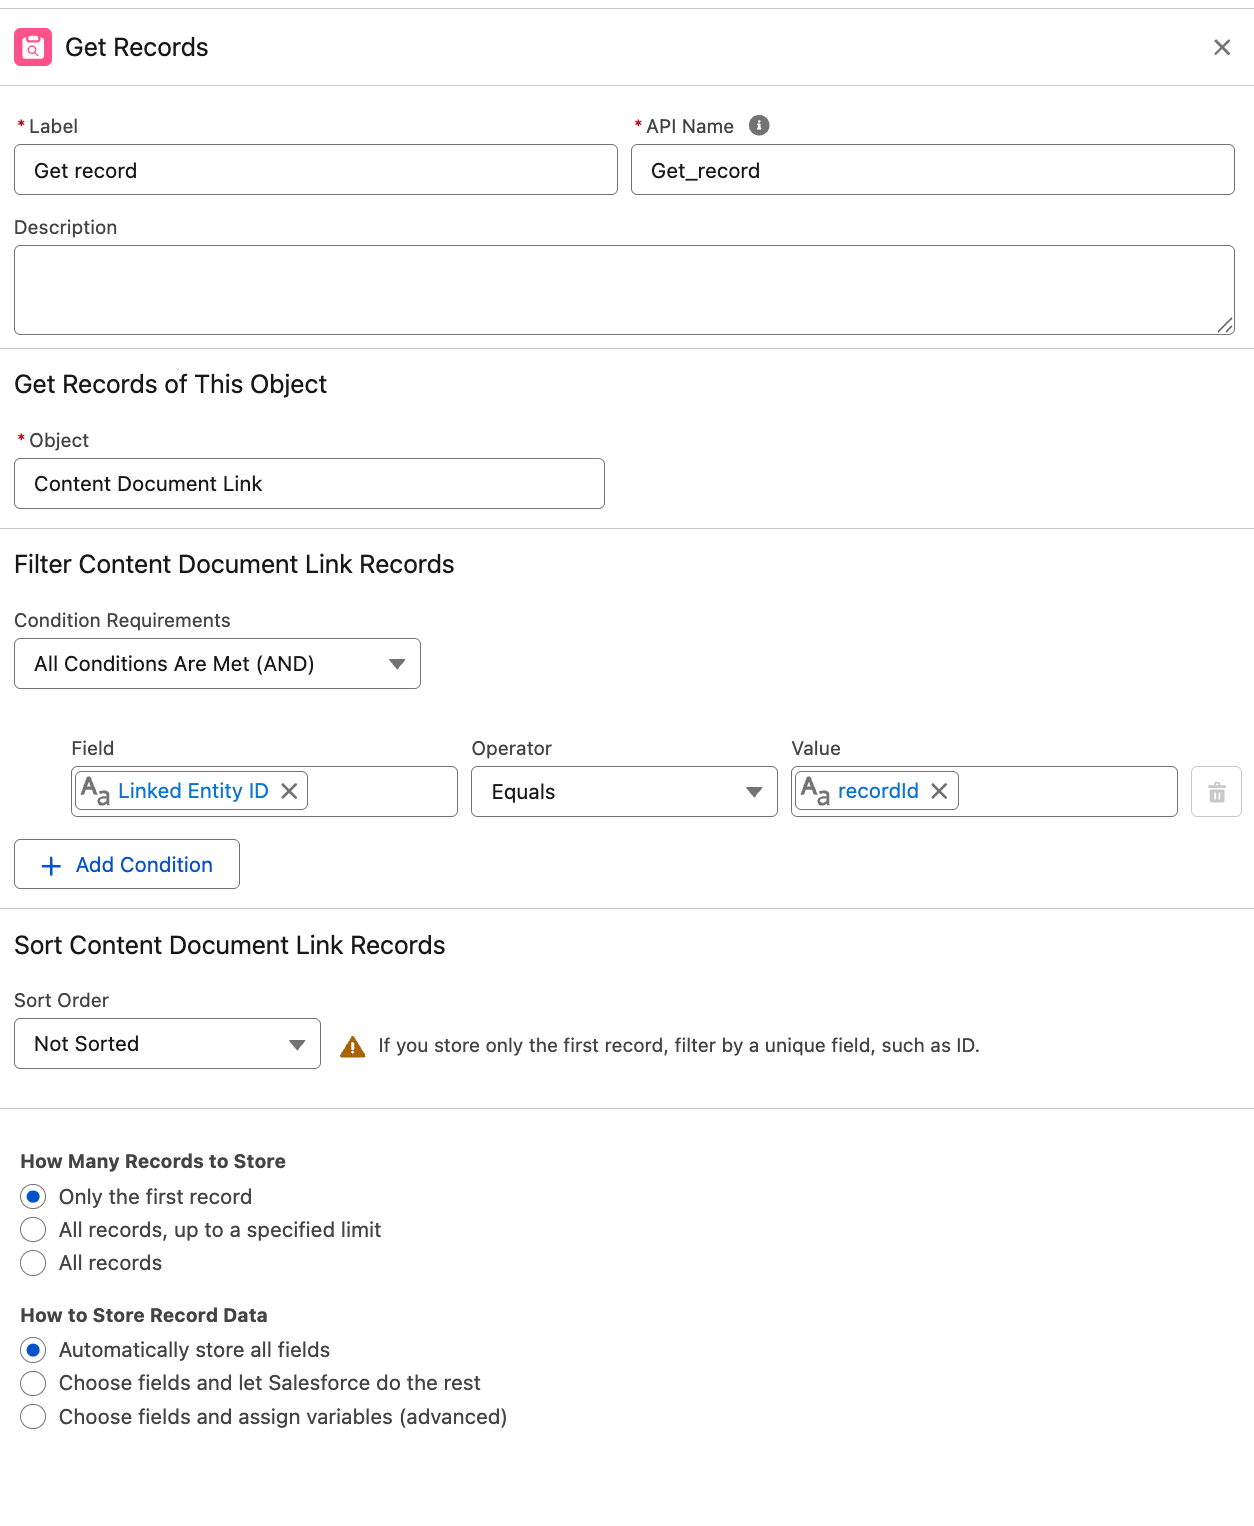Viewport: 1254px width, 1526px height.
Task: Click the warning triangle icon near Sort Order
Action: pyautogui.click(x=353, y=1046)
